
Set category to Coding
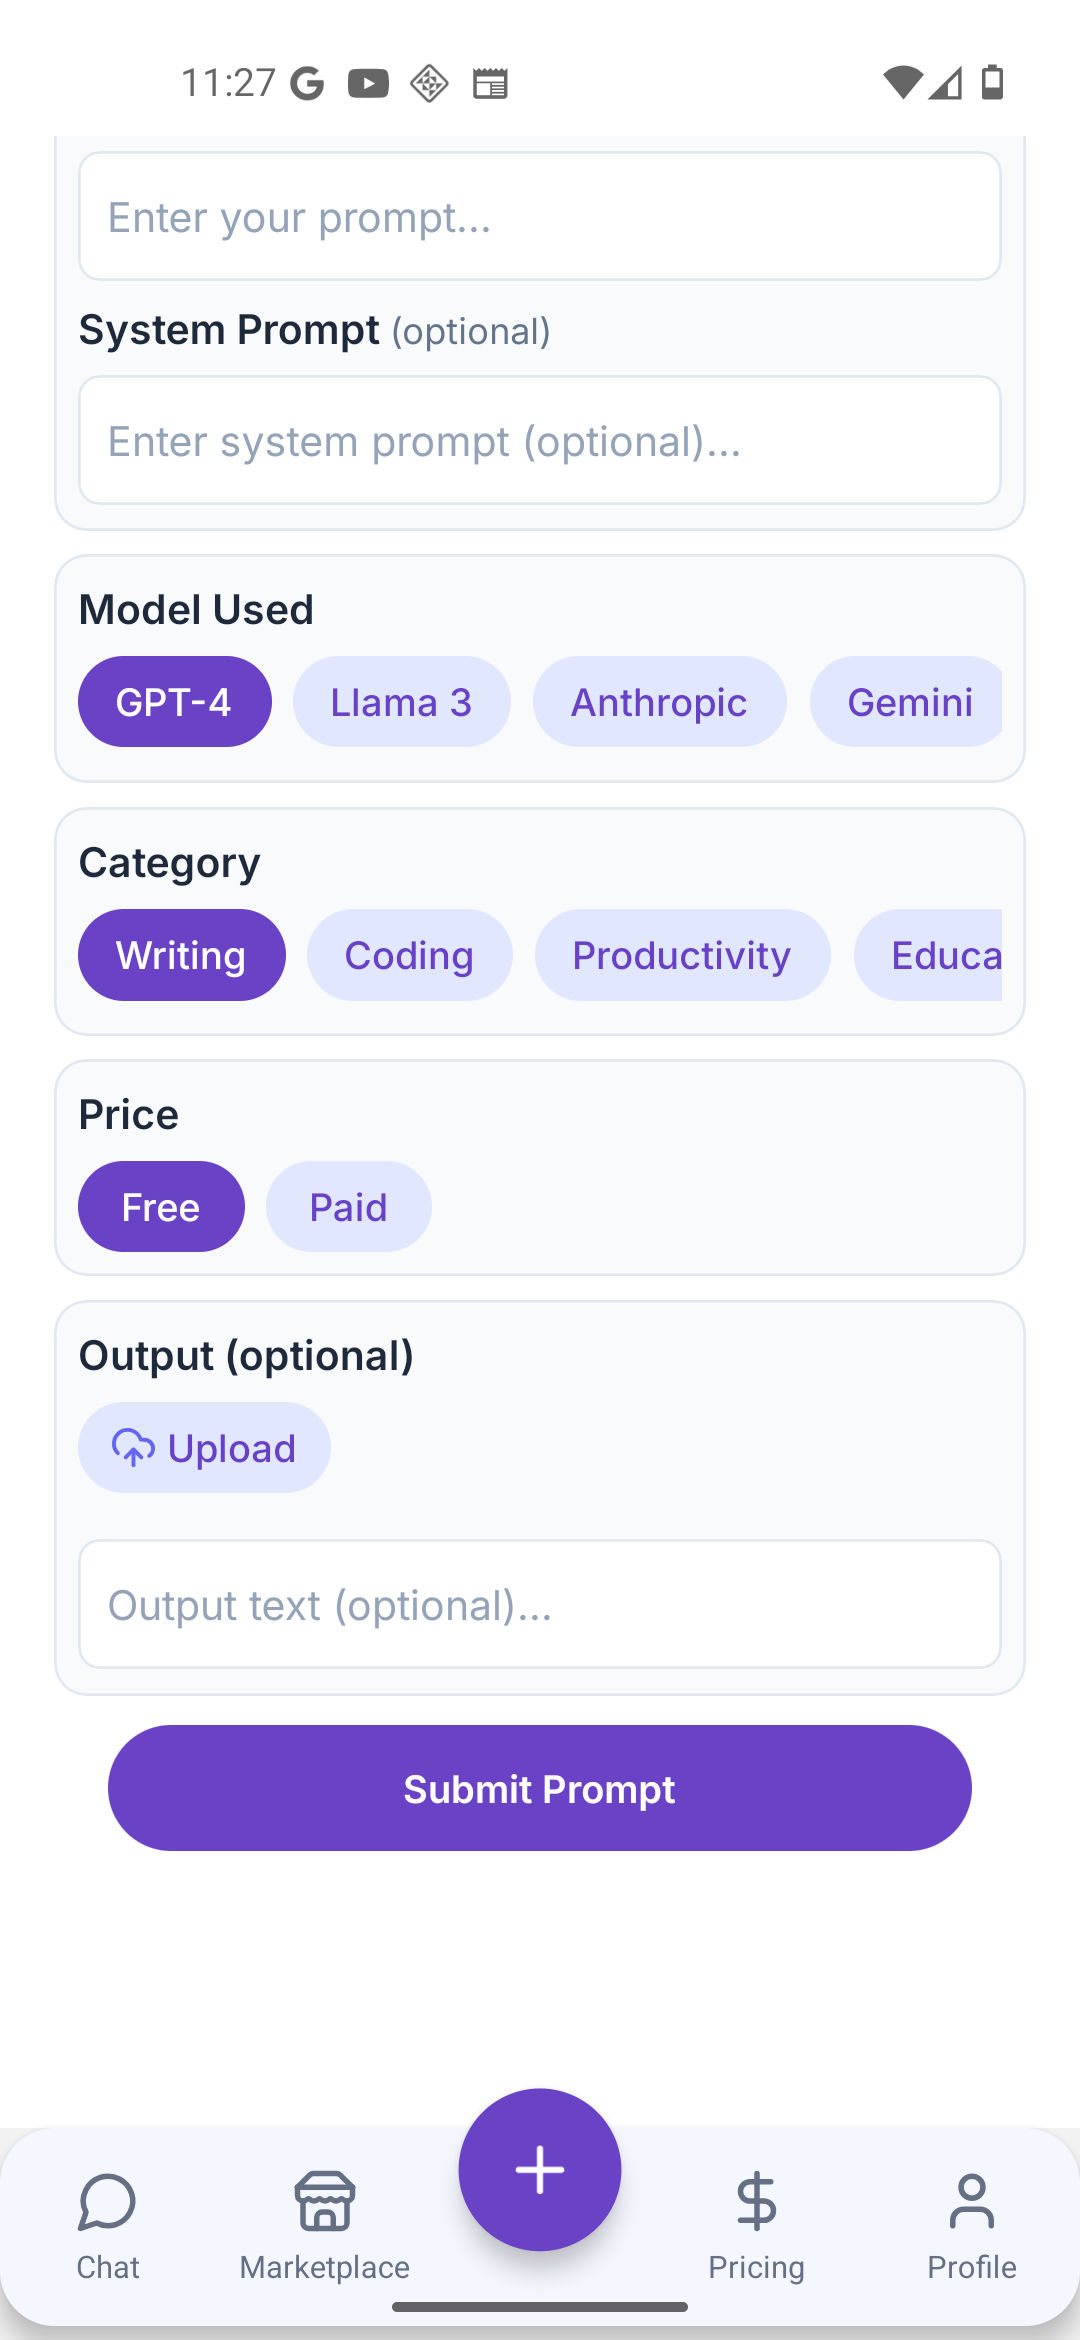[409, 955]
